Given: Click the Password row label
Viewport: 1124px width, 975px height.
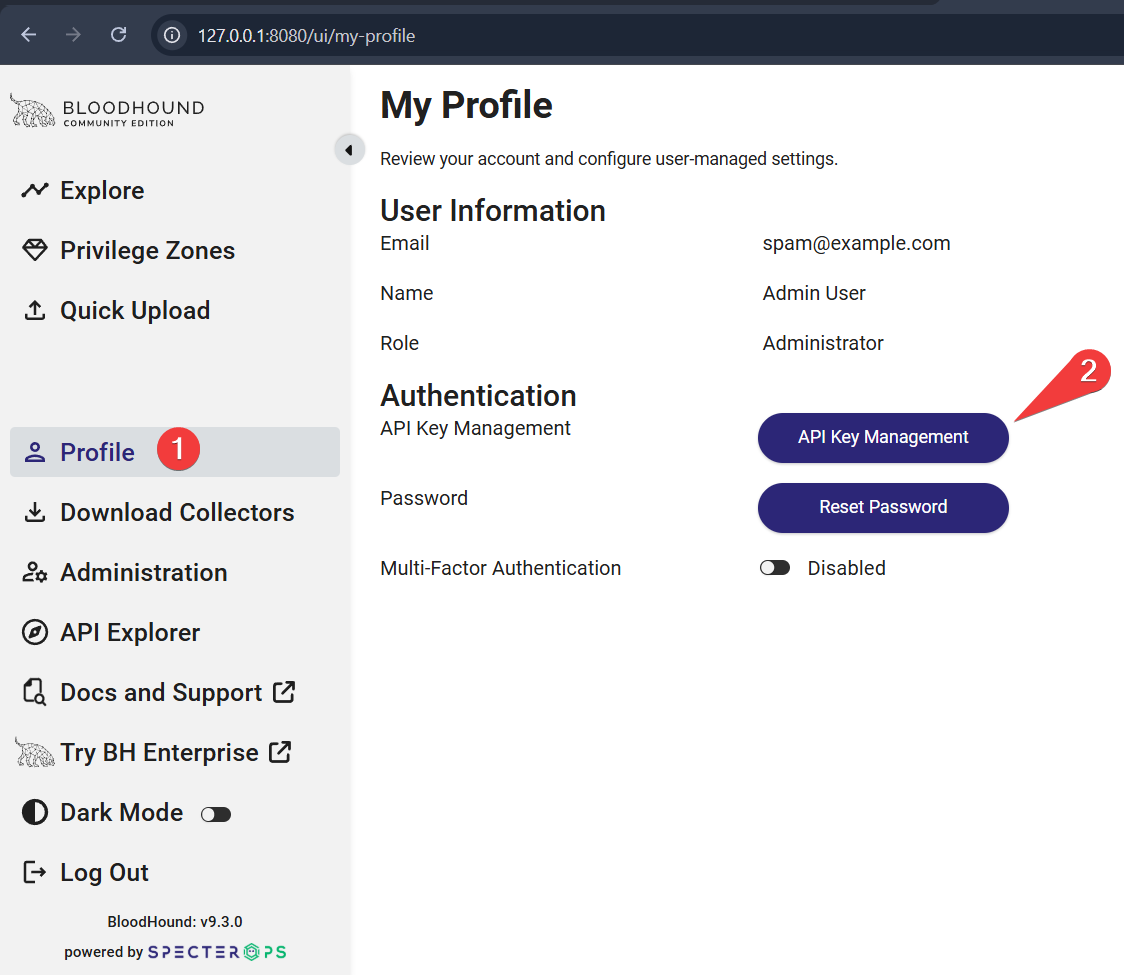Looking at the screenshot, I should (x=424, y=498).
